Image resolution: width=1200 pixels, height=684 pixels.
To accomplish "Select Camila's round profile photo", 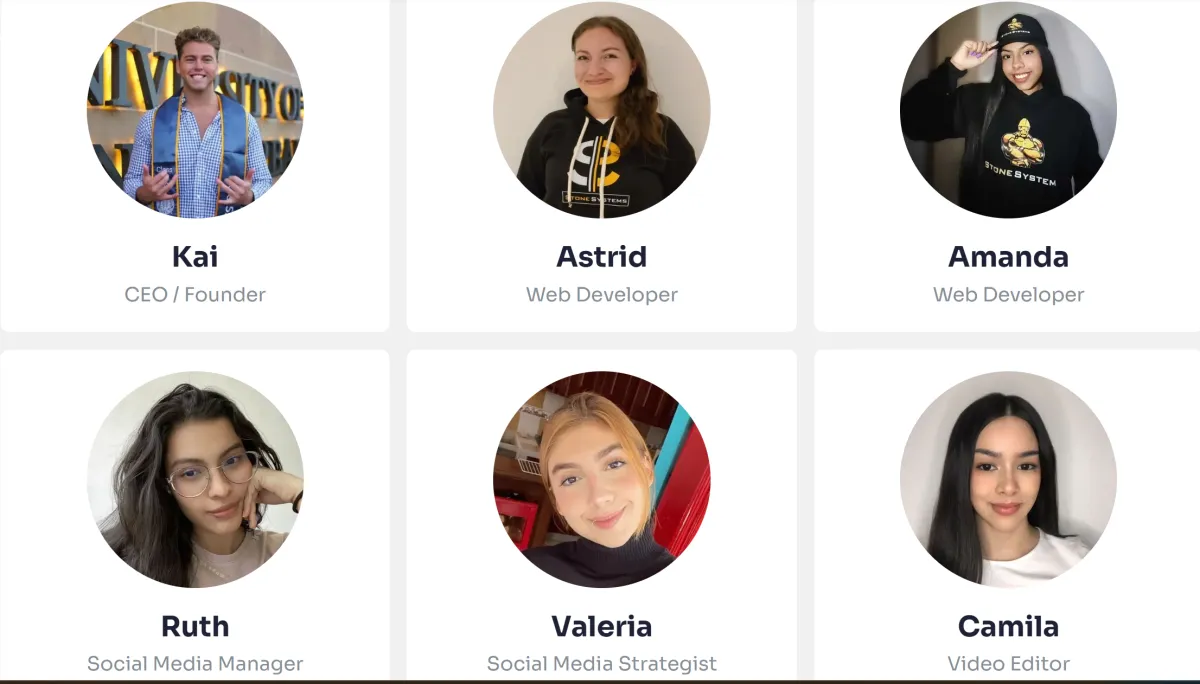I will 1008,480.
